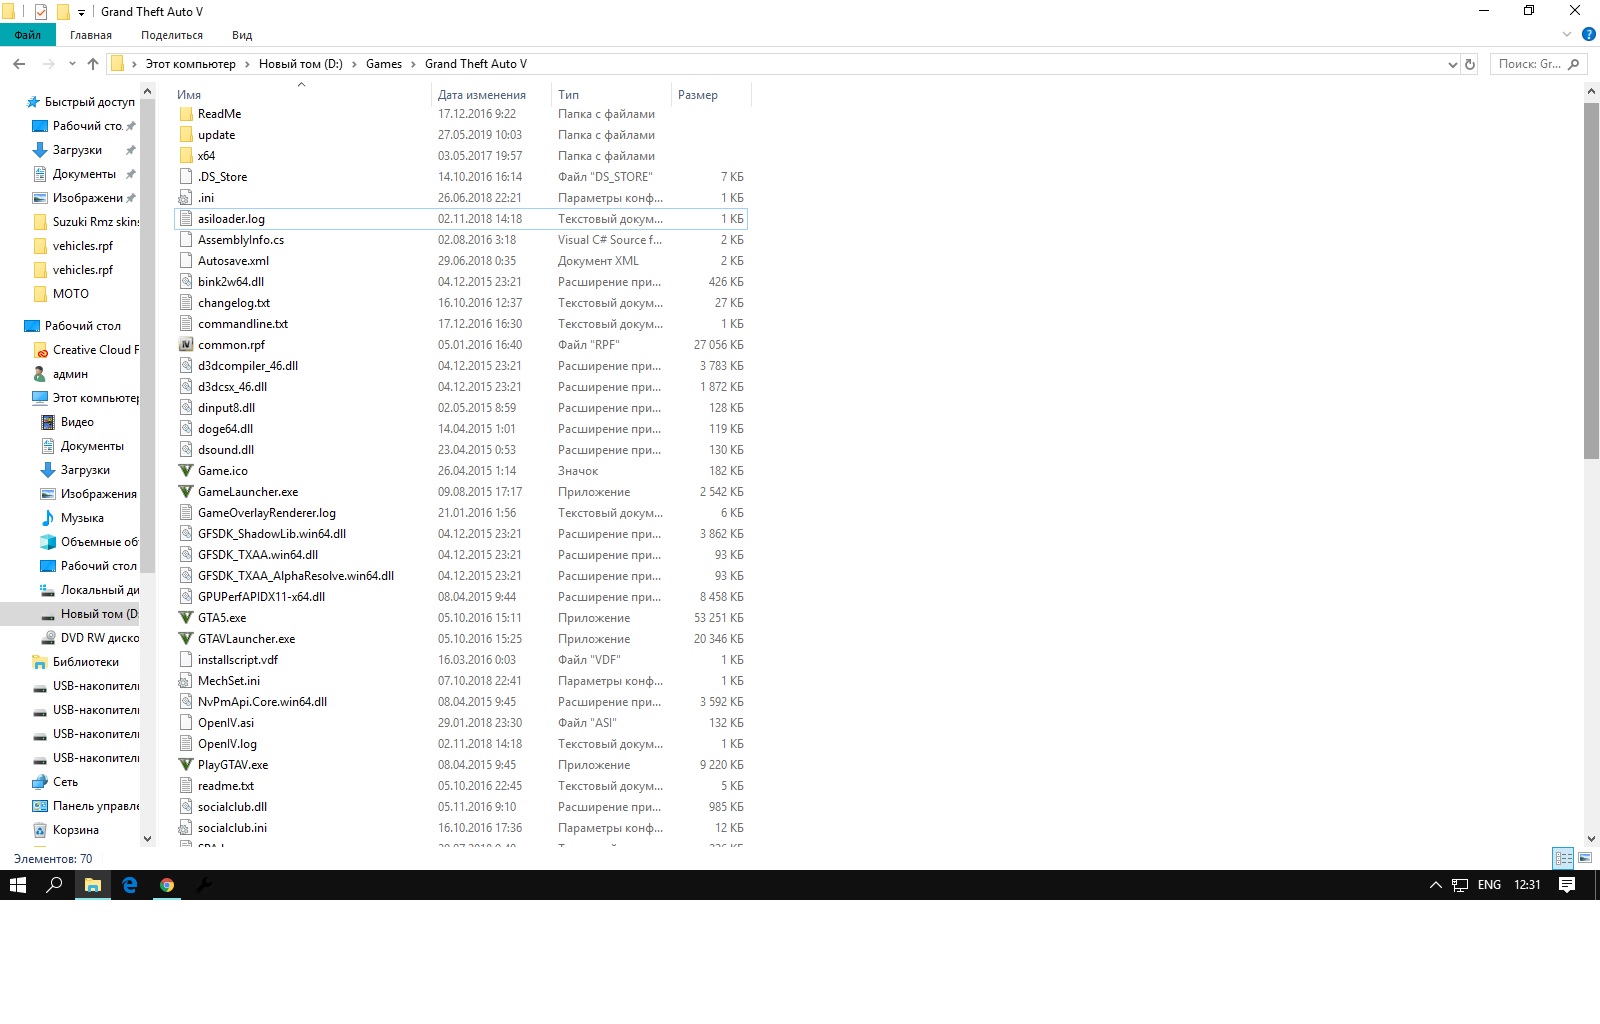Switch to the Вид ribbon tab
The width and height of the screenshot is (1600, 1024).
[x=242, y=35]
